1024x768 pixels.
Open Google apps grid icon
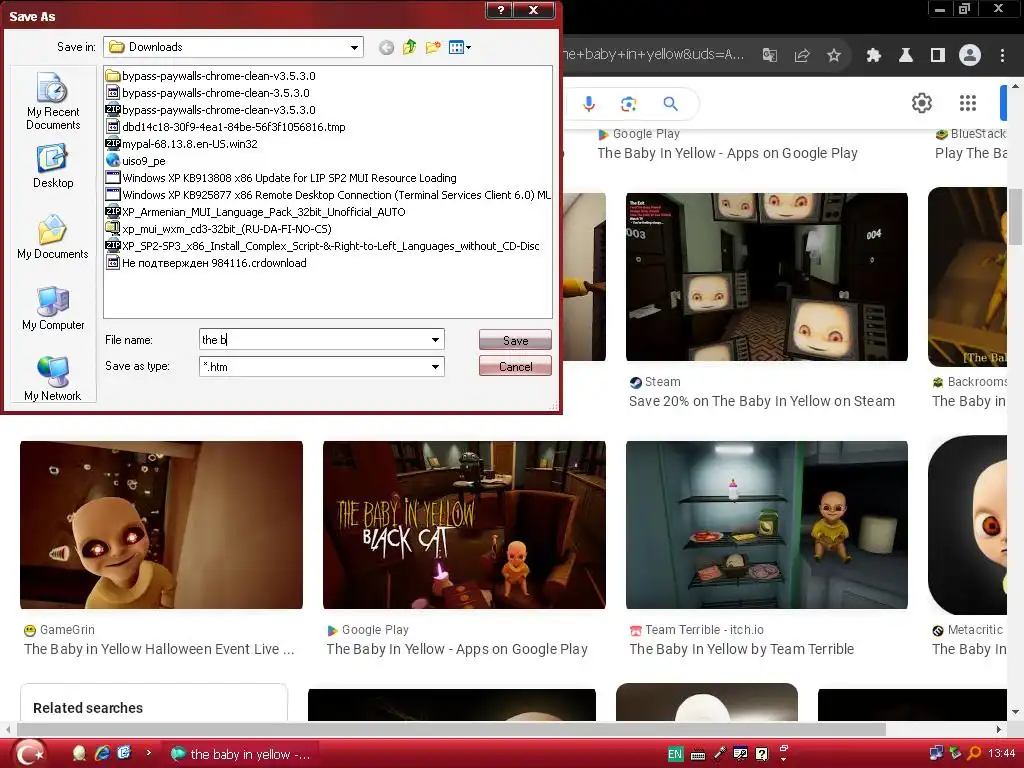[968, 103]
